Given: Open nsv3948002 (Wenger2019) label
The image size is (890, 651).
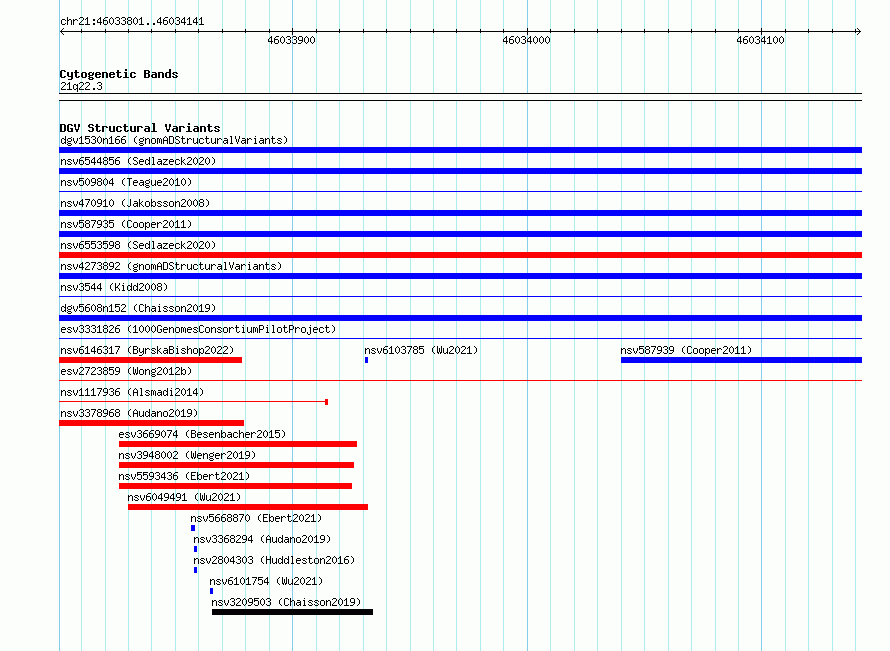Looking at the screenshot, I should [187, 455].
